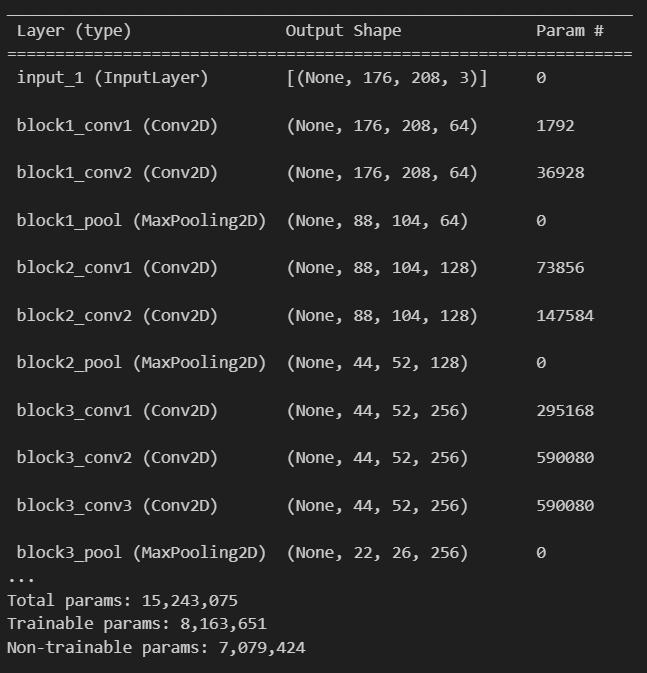Viewport: 647px width, 673px height.
Task: Click the 'Trainable params: 8,163,651' line
Action: [136, 624]
